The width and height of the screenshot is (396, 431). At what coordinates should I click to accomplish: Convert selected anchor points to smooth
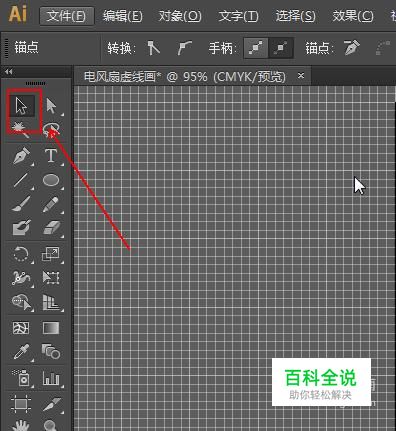coord(185,48)
